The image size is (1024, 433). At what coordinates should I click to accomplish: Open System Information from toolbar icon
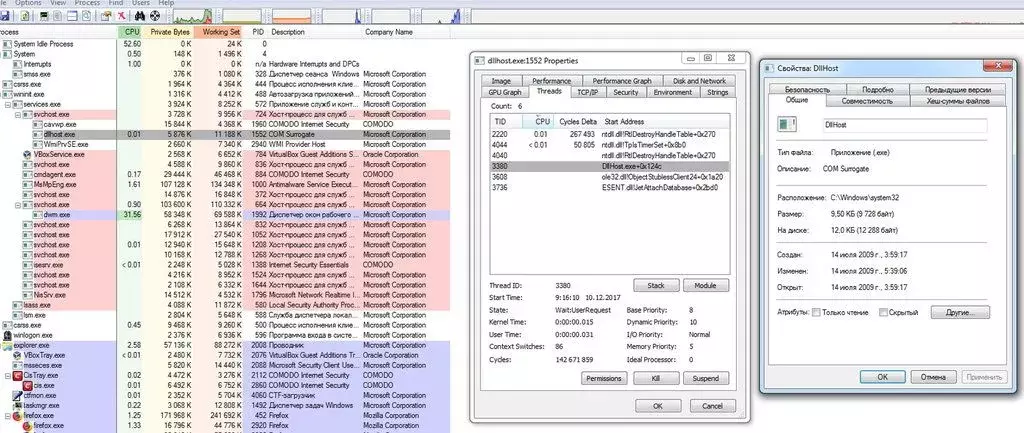(x=44, y=16)
